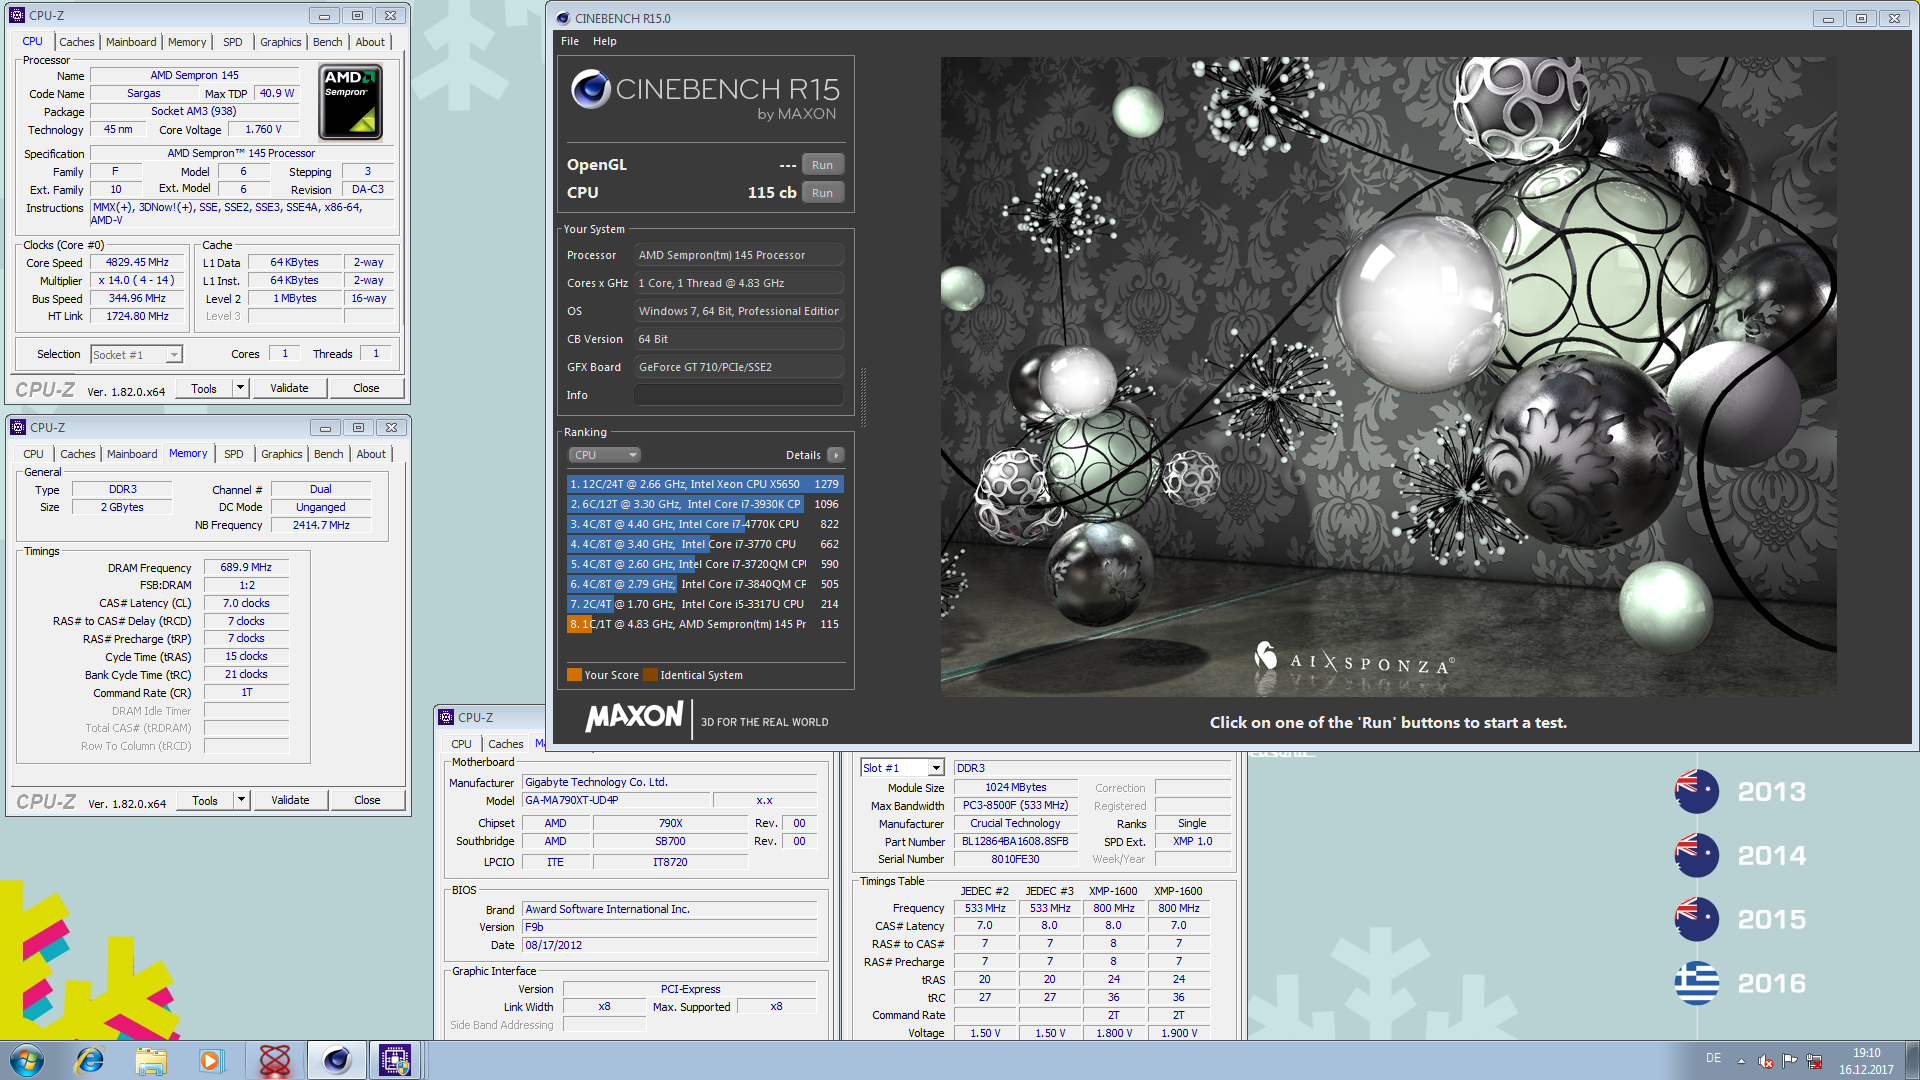Open Tools dropdown arrow in Memory CPU-Z
This screenshot has width=1920, height=1080.
click(241, 800)
